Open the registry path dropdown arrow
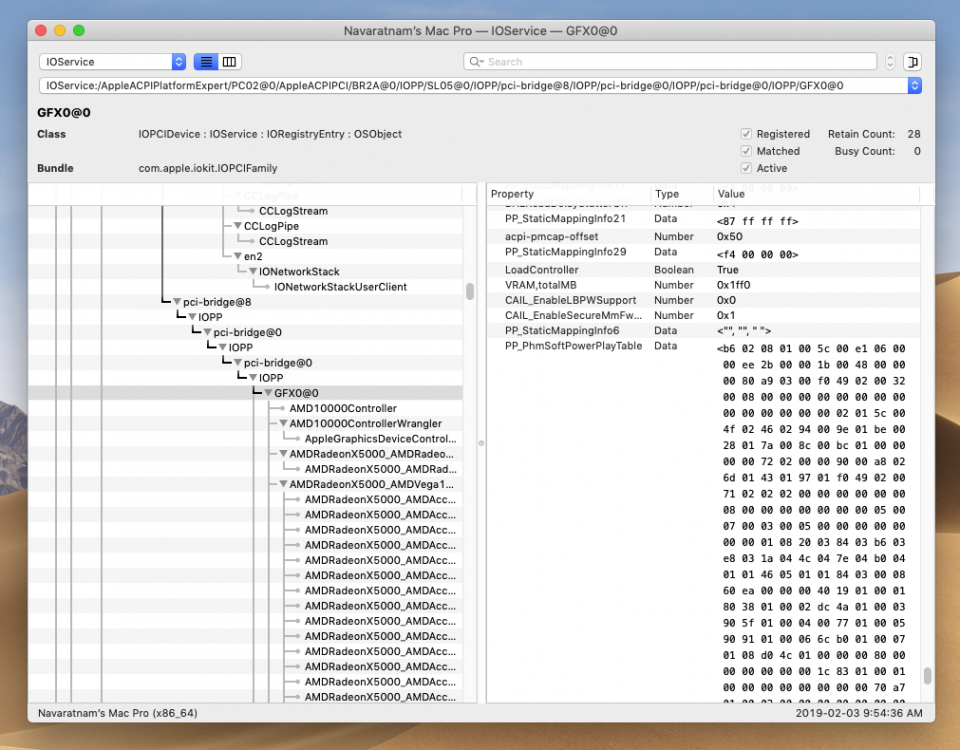Screen dimensions: 960x750 pyautogui.click(x=914, y=86)
